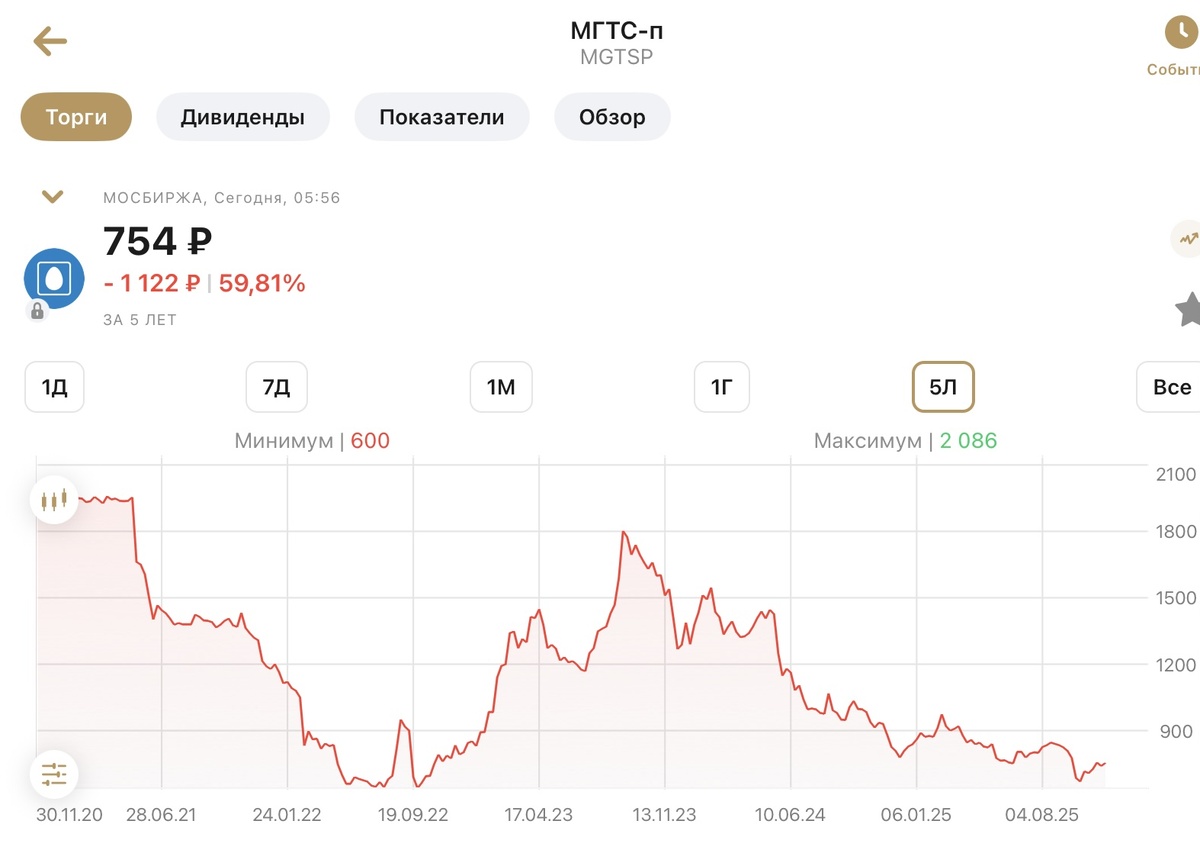This screenshot has width=1200, height=866.
Task: Select the highlighted 5Л period button
Action: (943, 387)
